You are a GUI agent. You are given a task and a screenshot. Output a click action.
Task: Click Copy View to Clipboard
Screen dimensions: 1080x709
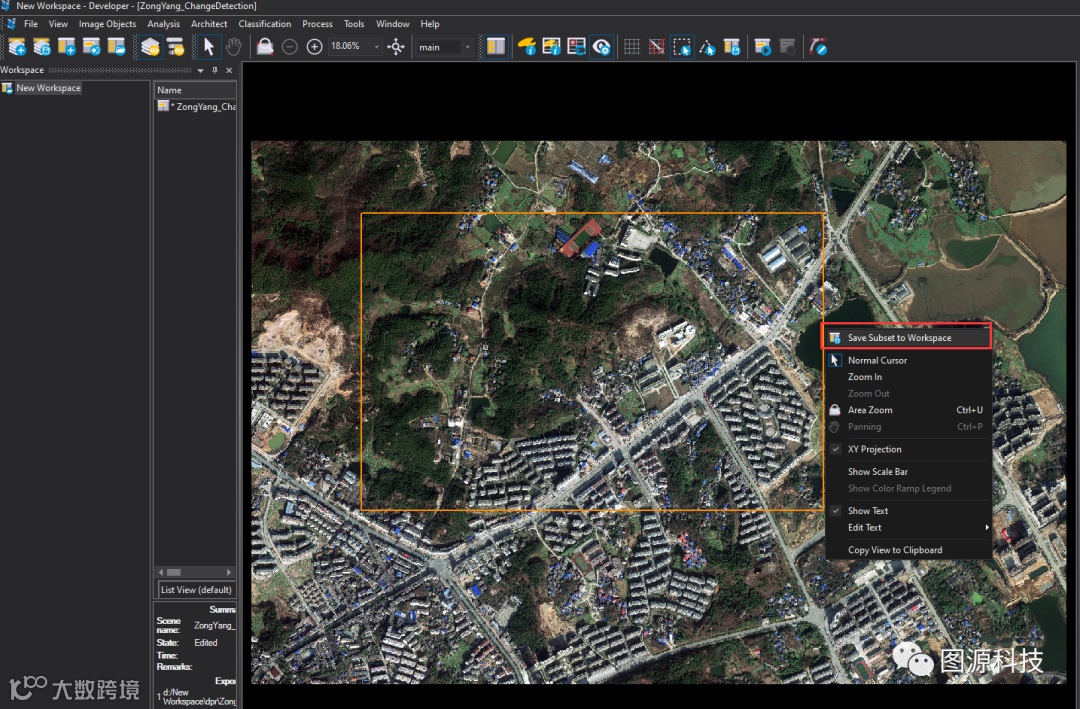coord(895,550)
